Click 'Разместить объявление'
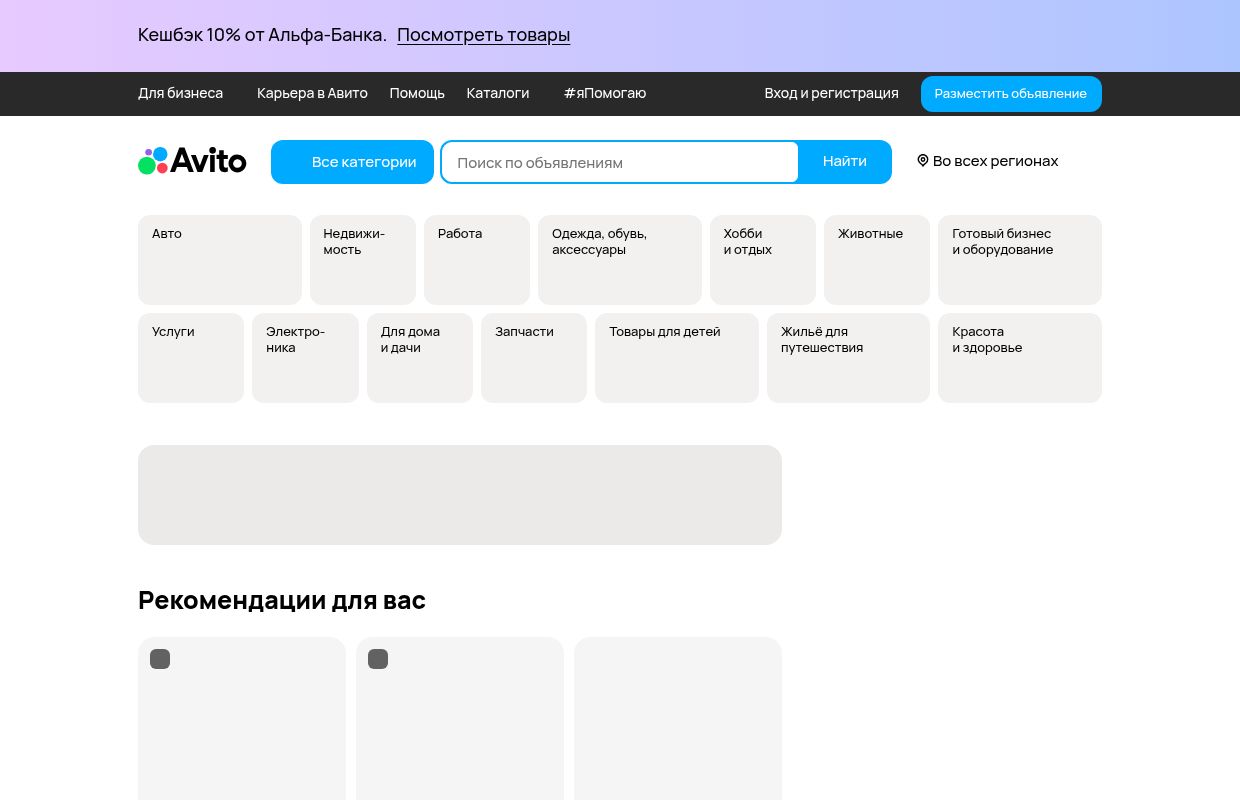This screenshot has width=1240, height=800. click(x=1010, y=93)
